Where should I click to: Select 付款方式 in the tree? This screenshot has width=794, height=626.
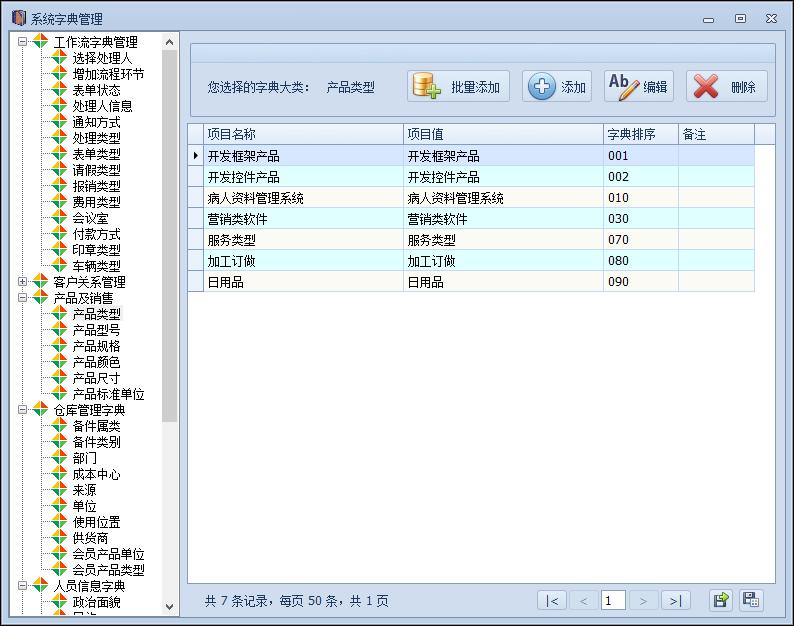click(96, 234)
